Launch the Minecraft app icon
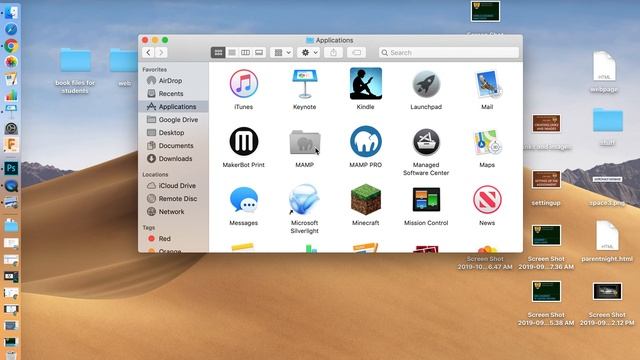Viewport: 640px width, 360px height. 366,200
